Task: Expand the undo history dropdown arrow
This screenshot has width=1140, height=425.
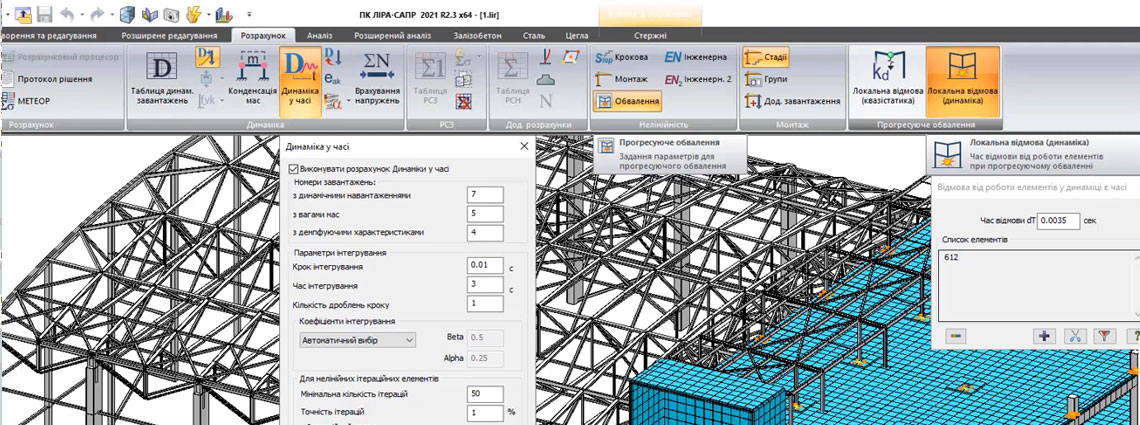Action: 83,16
